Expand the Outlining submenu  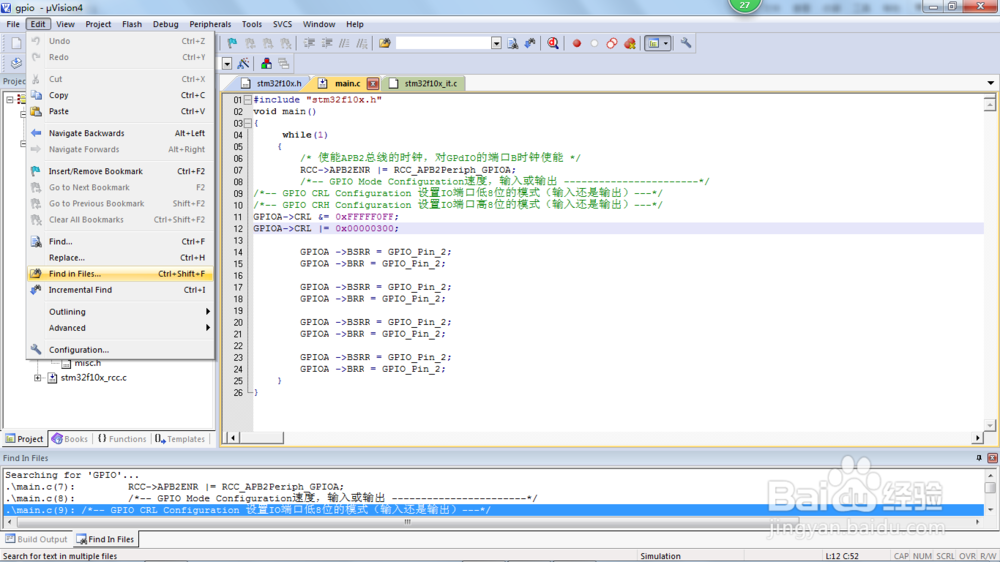[121, 312]
